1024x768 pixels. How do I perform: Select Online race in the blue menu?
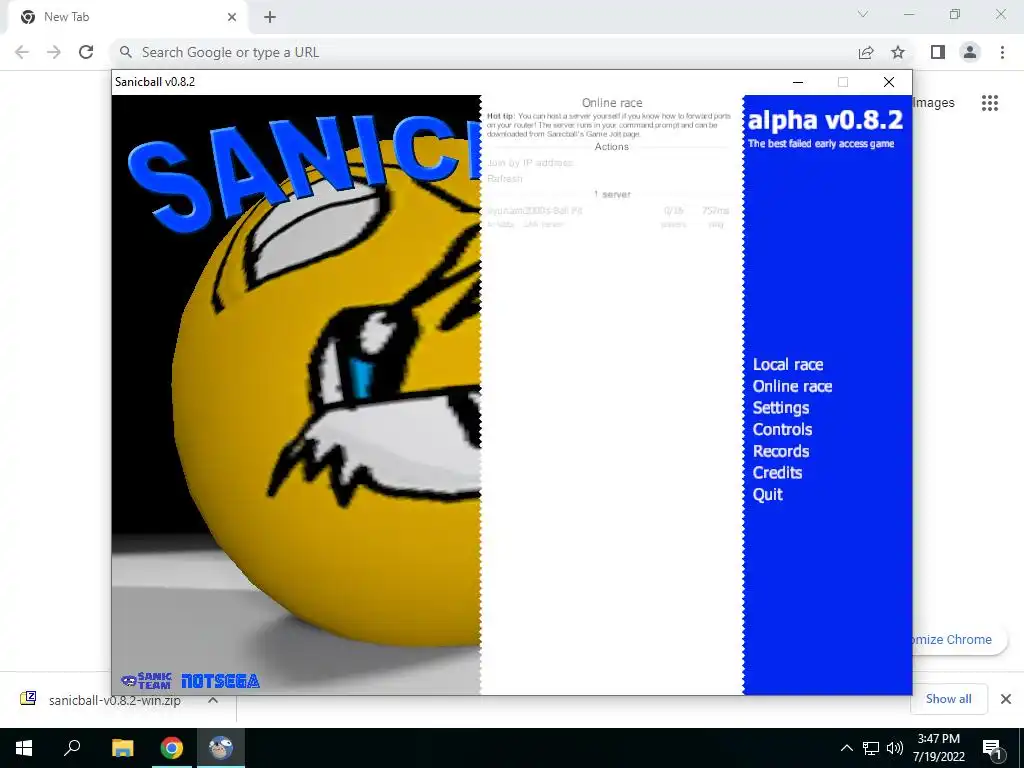792,386
